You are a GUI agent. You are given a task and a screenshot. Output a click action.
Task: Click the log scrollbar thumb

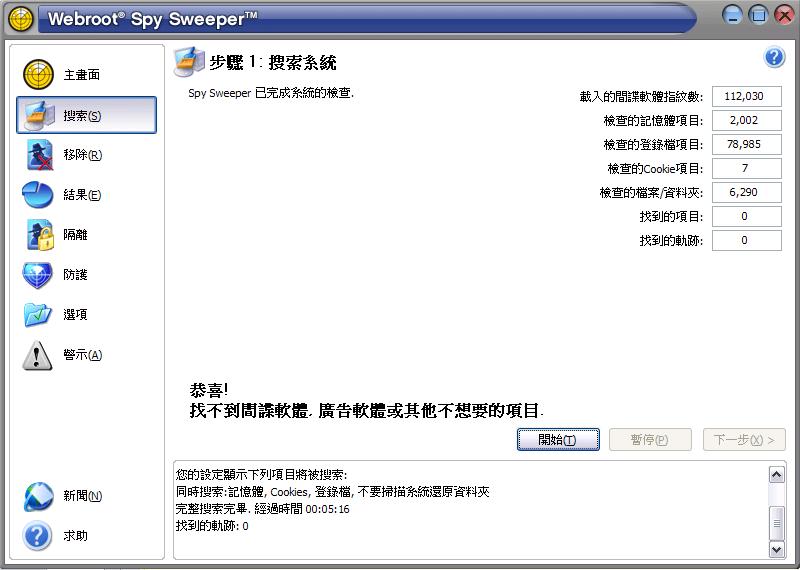pos(776,523)
